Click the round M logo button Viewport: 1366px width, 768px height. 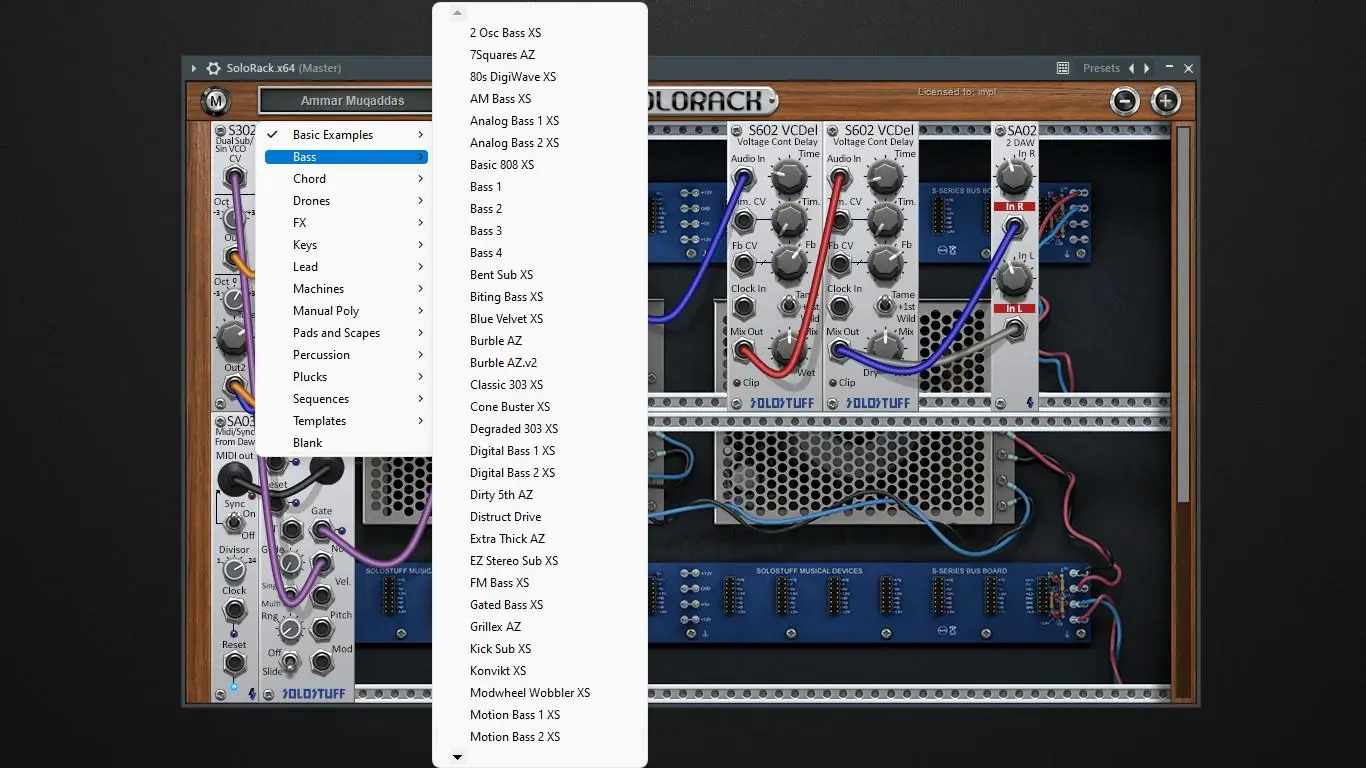215,101
